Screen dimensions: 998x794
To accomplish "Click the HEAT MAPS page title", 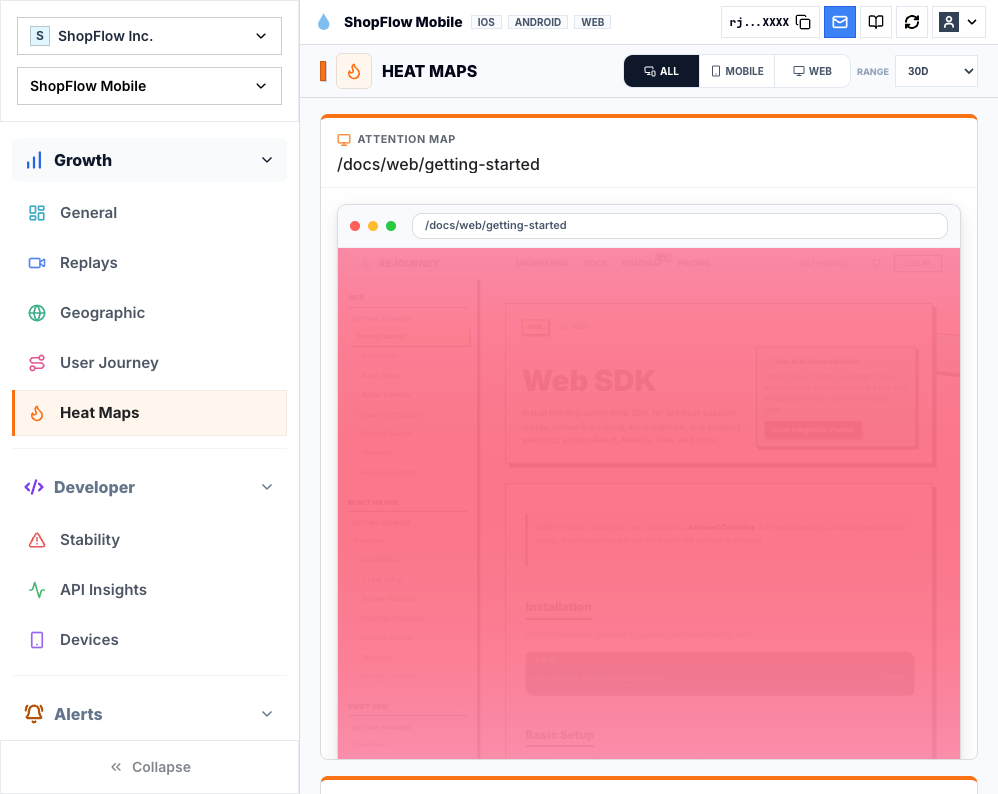I will (x=429, y=71).
